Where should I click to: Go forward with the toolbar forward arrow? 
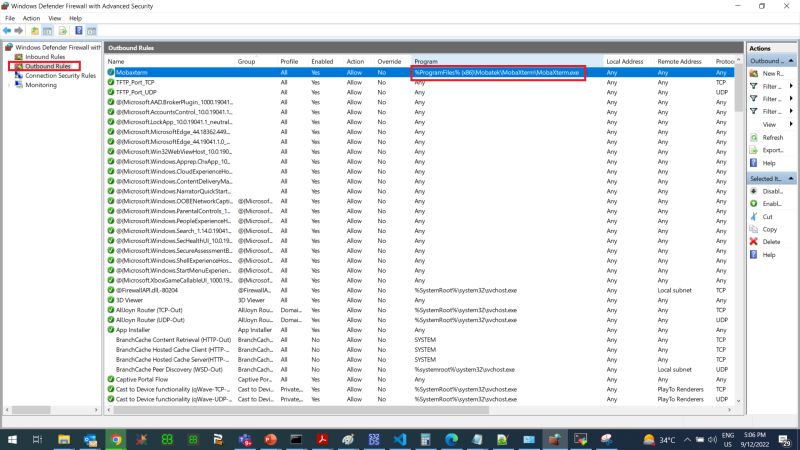tap(19, 31)
